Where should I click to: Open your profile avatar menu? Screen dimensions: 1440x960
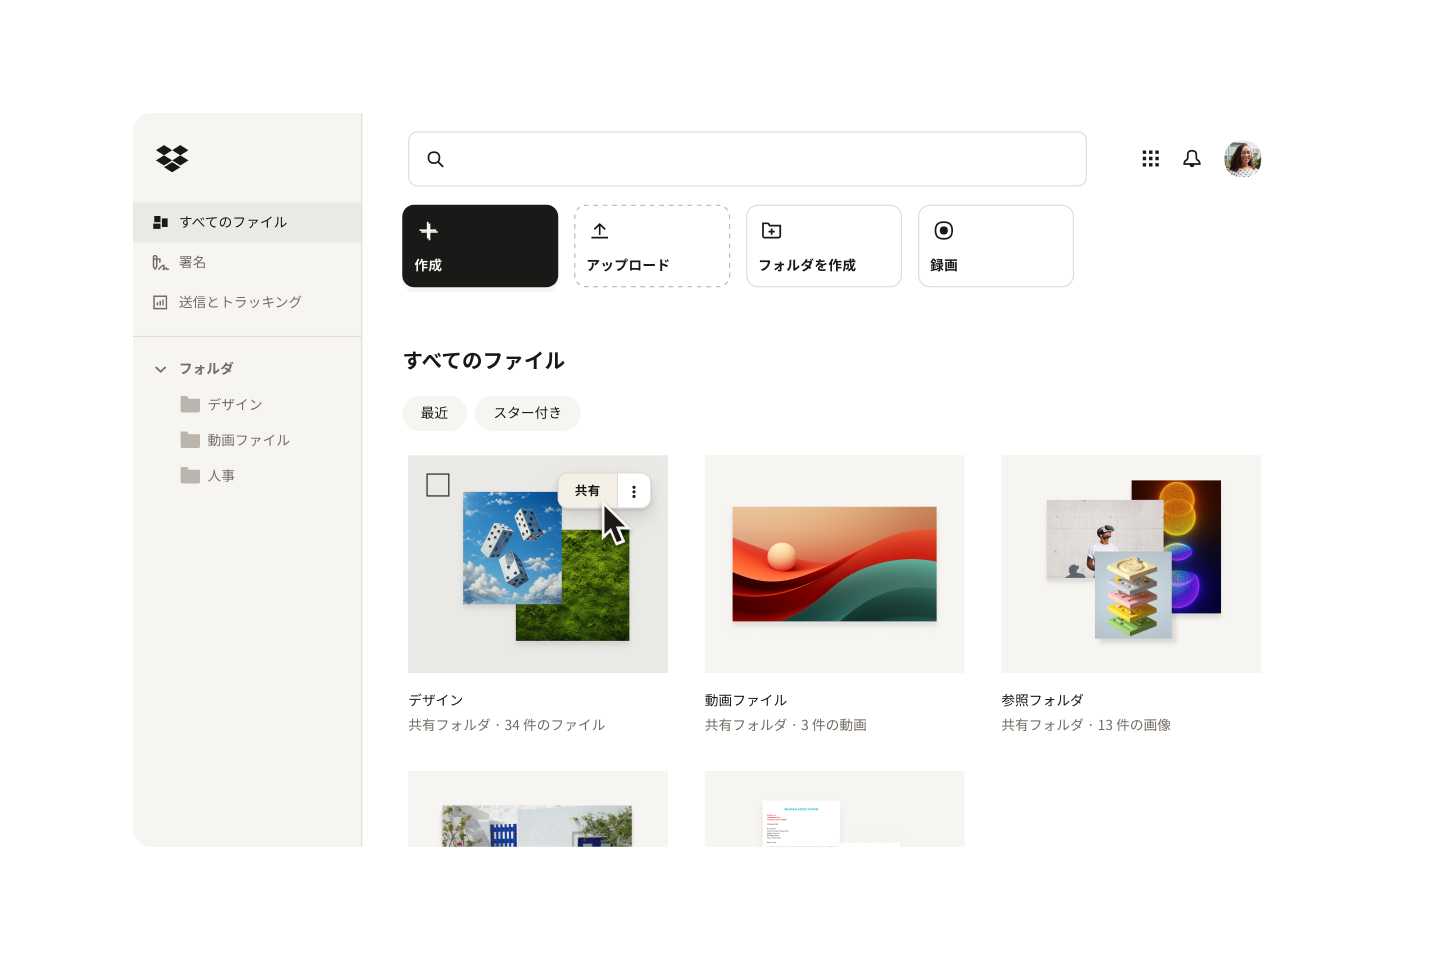pyautogui.click(x=1242, y=158)
